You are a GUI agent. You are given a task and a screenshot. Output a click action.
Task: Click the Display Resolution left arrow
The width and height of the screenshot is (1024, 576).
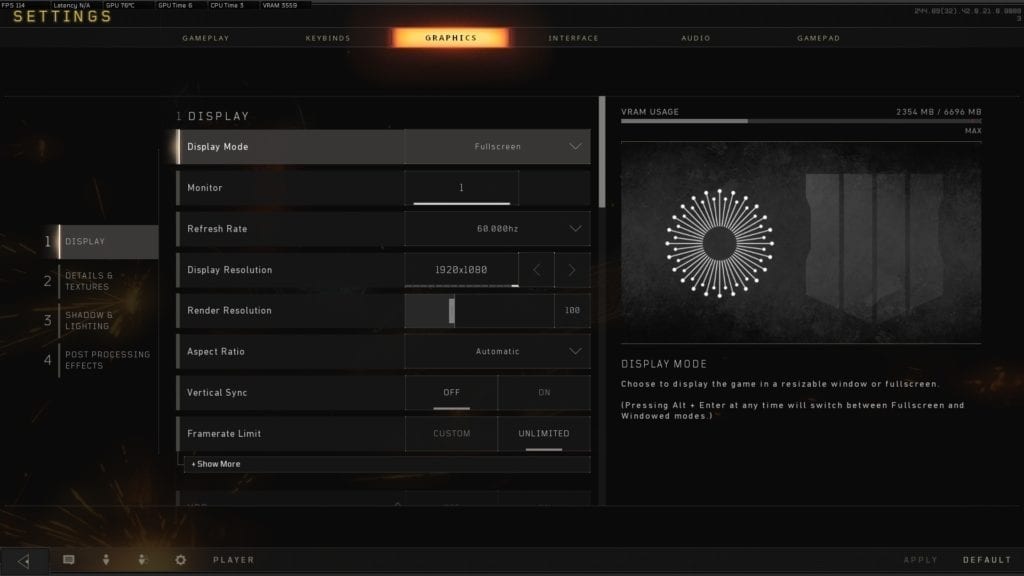pyautogui.click(x=537, y=270)
